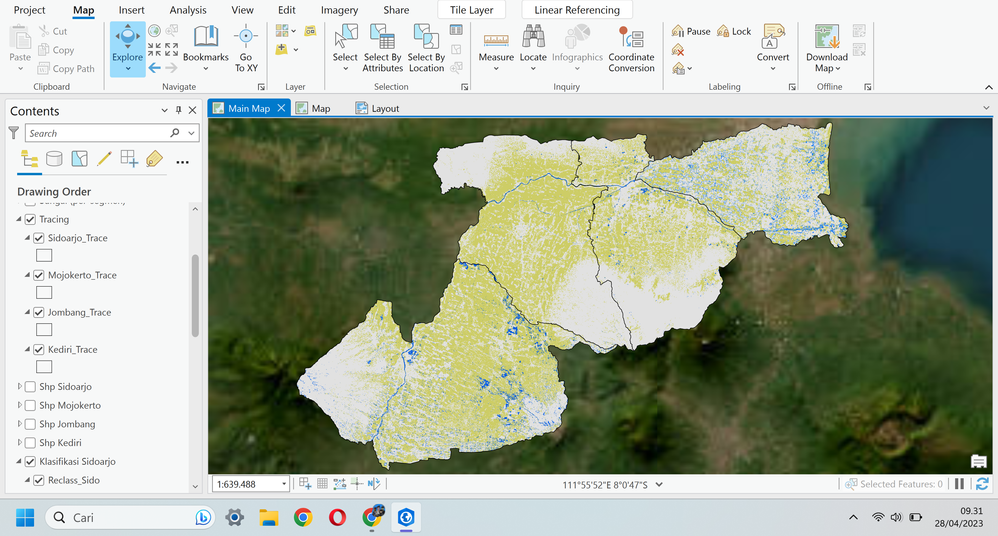Image resolution: width=998 pixels, height=536 pixels.
Task: Enable the Shp Mojokerto layer
Action: [30, 406]
